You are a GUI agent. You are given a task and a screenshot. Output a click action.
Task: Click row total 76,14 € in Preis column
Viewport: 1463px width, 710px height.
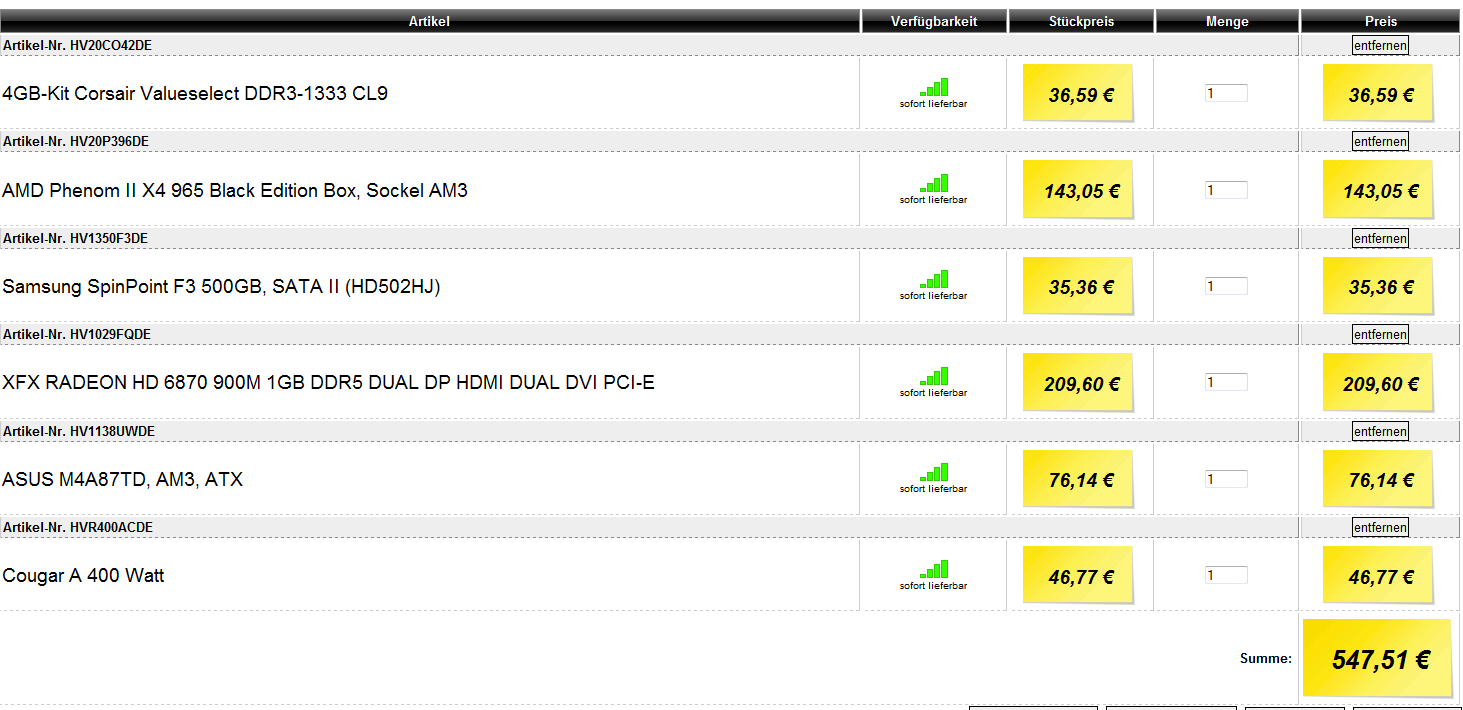pyautogui.click(x=1378, y=479)
